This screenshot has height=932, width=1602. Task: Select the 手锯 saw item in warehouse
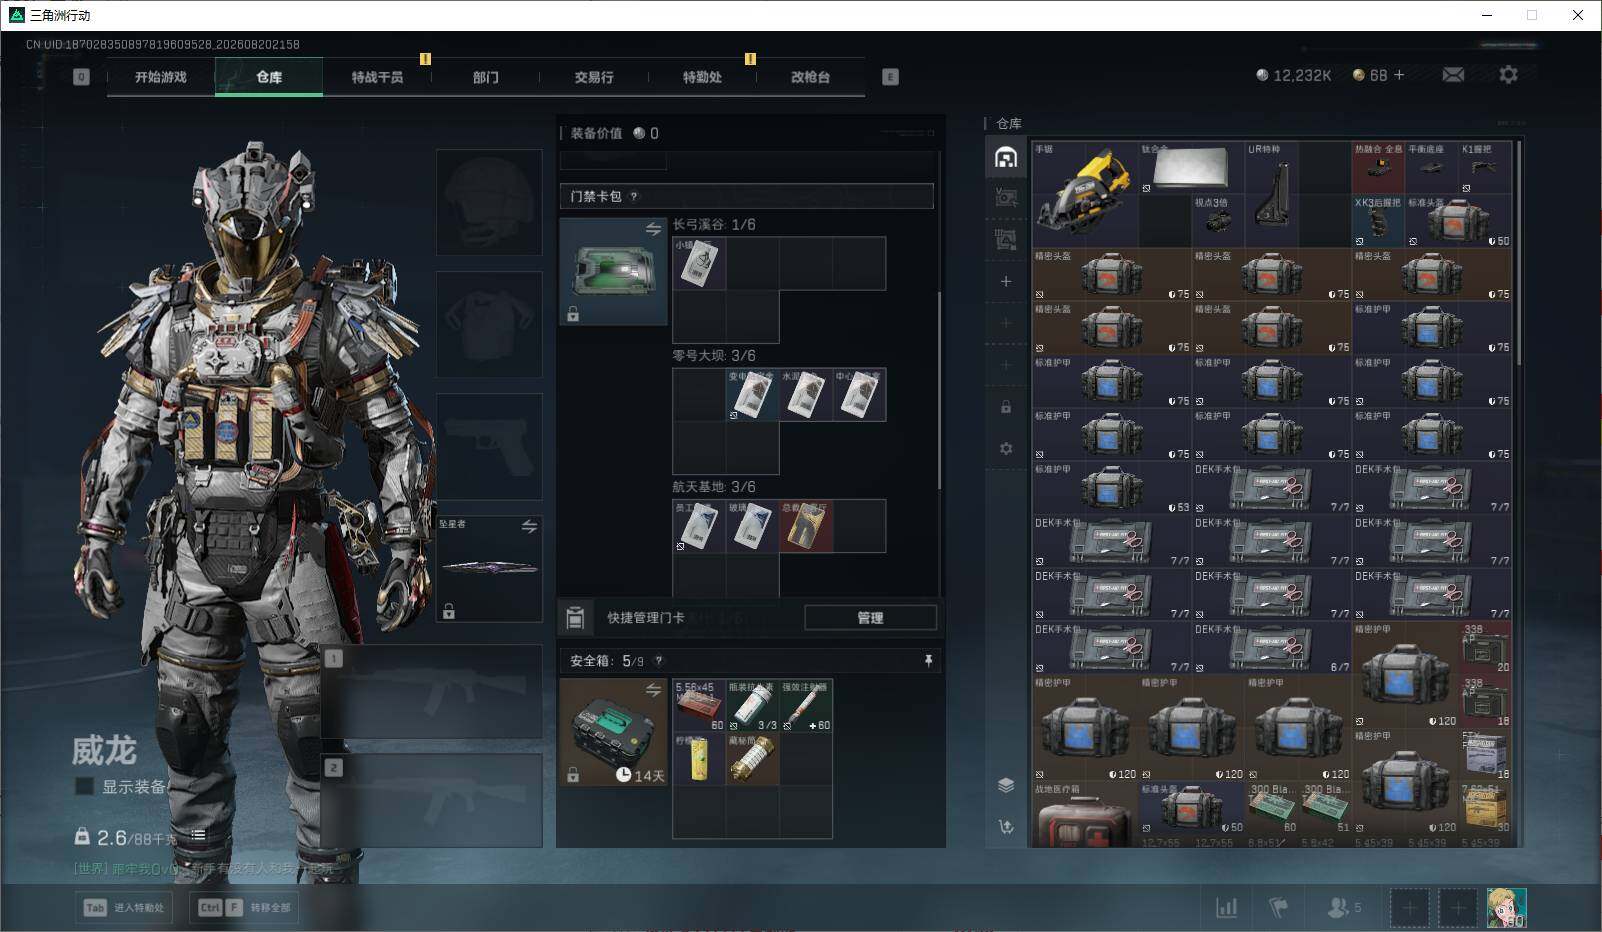[x=1085, y=194]
